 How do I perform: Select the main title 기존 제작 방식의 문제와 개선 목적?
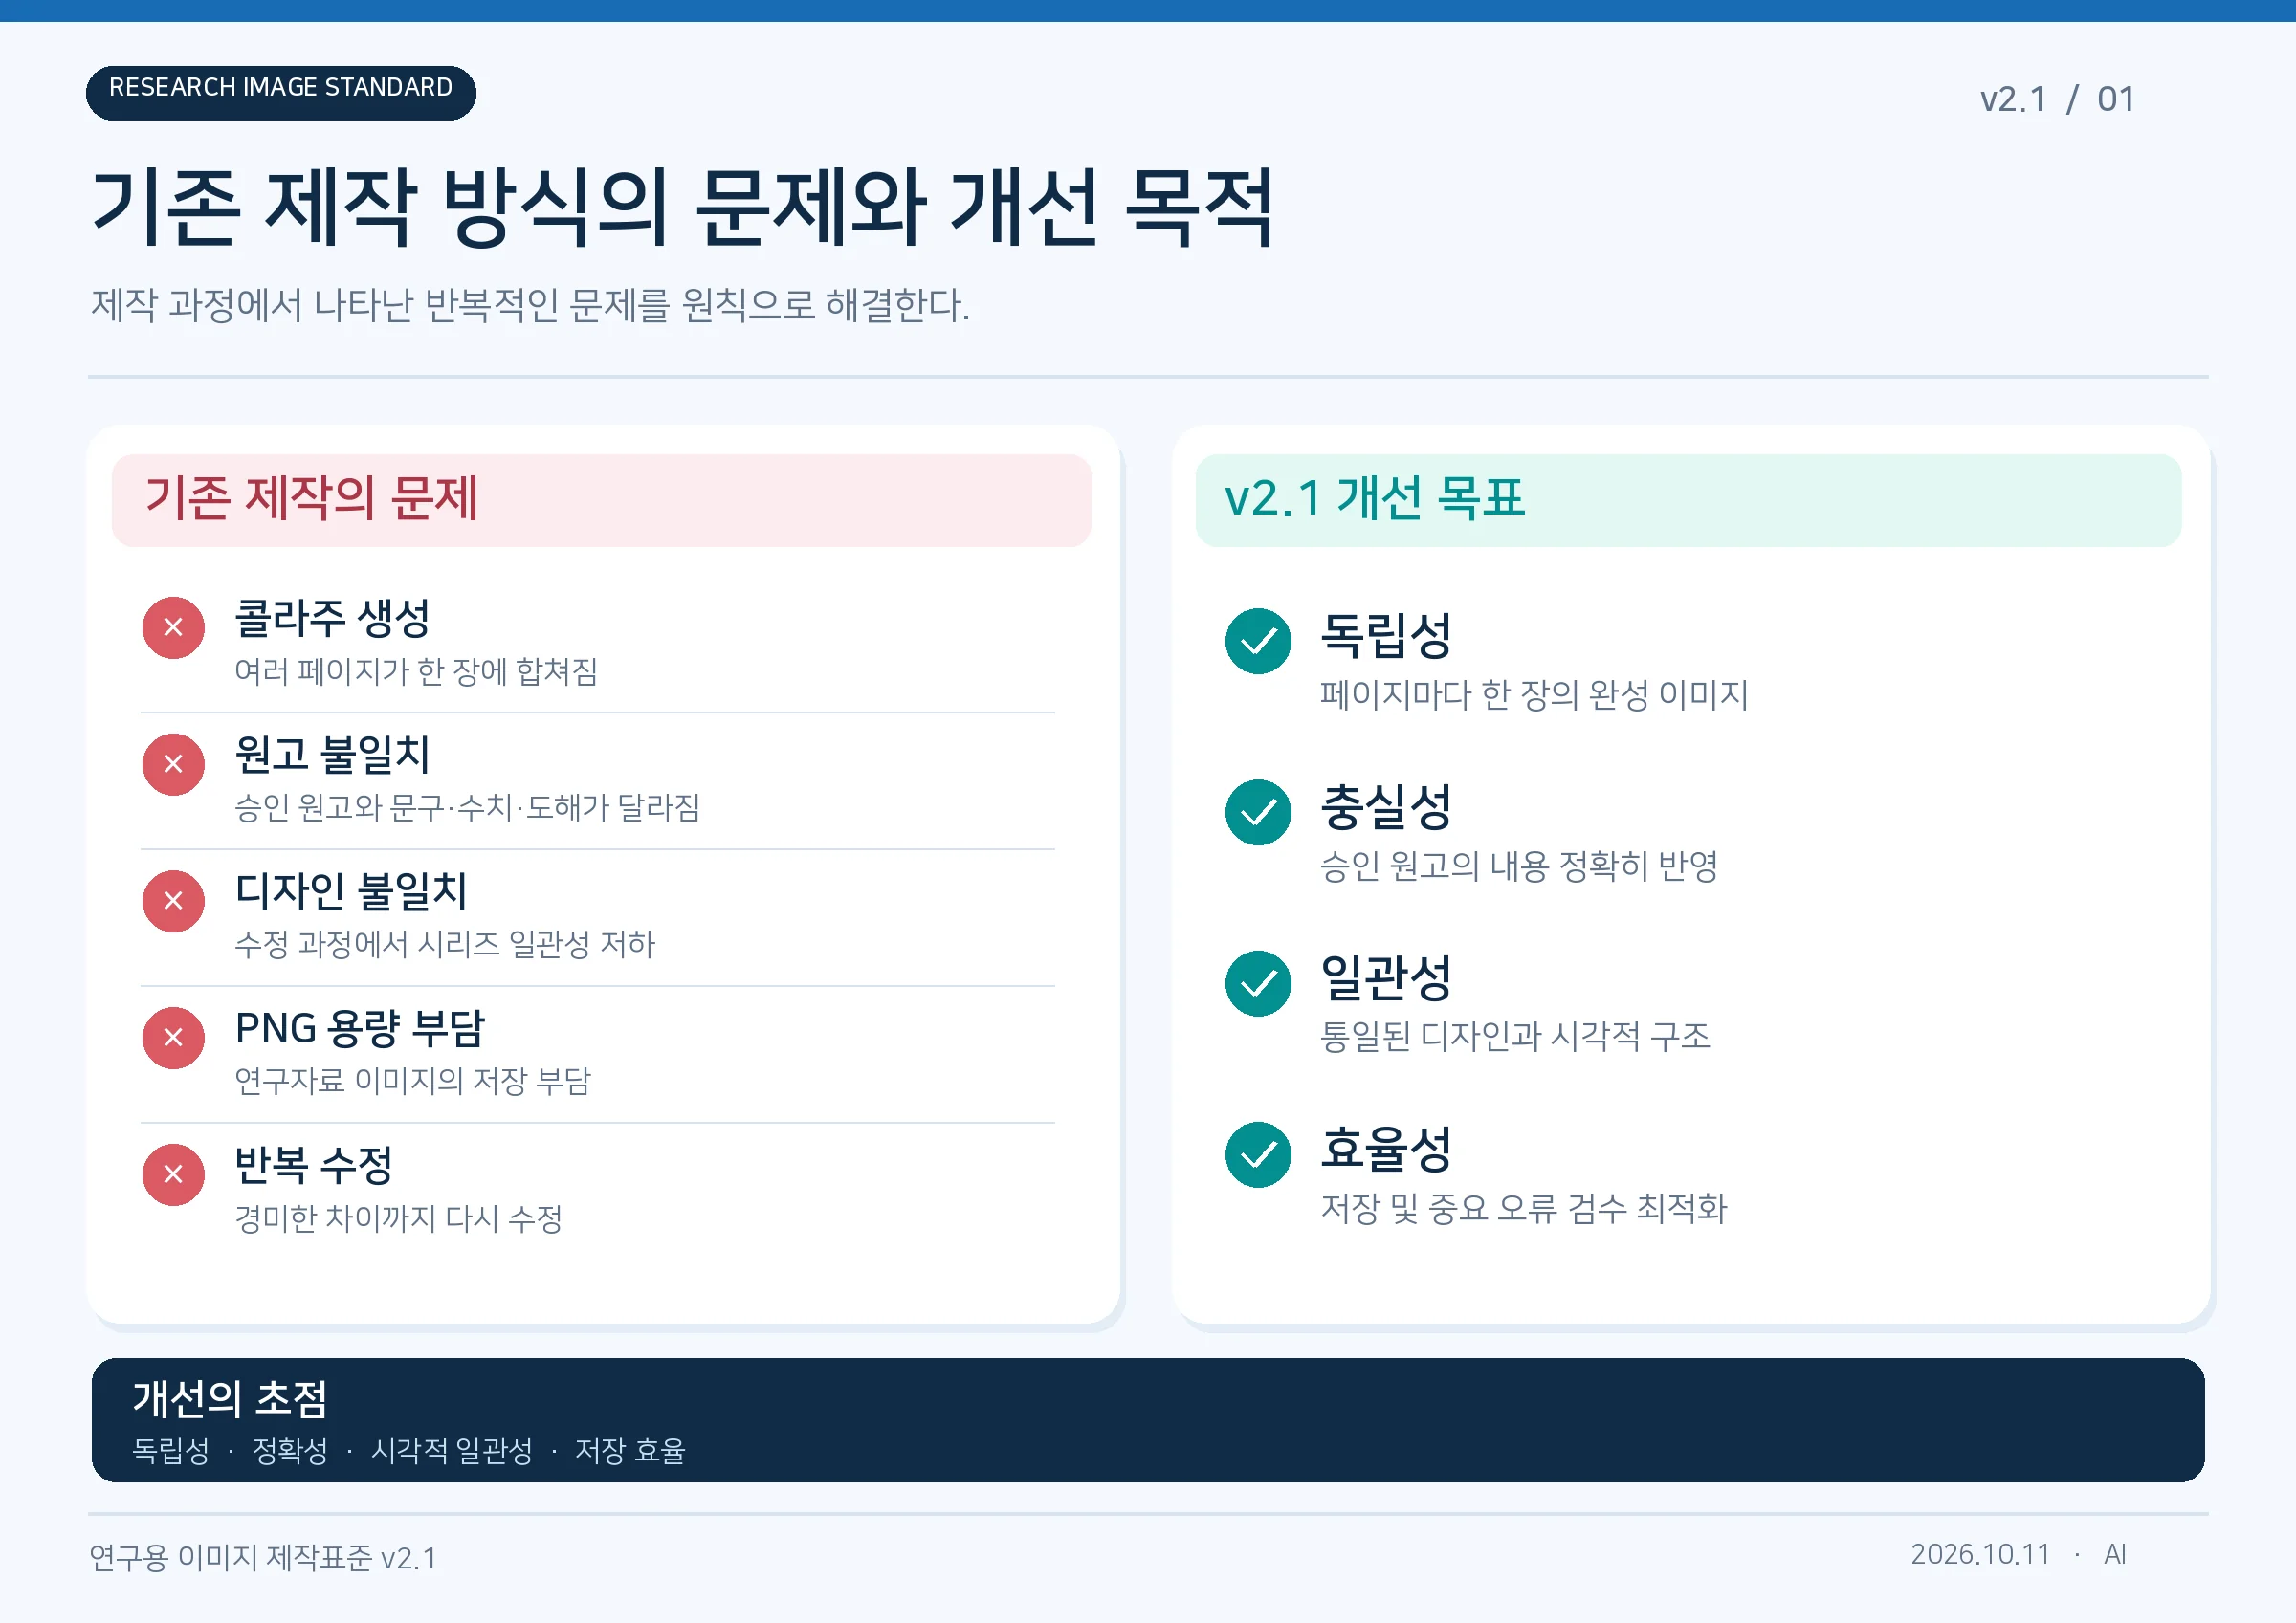pos(683,208)
